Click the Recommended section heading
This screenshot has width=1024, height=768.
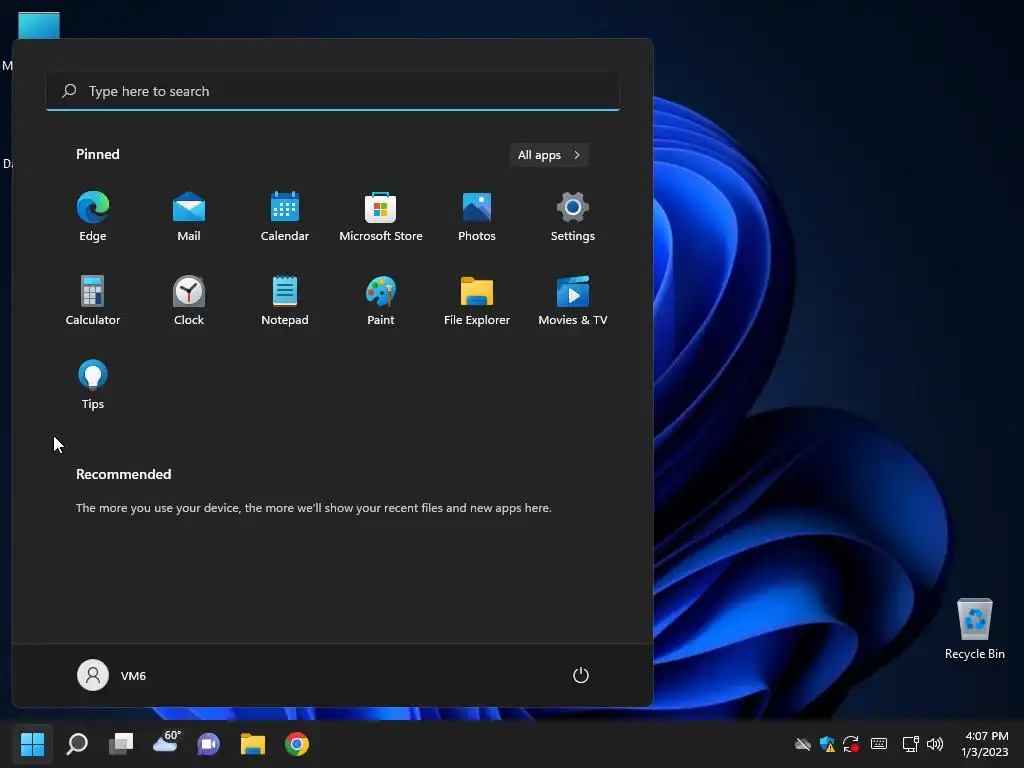(123, 474)
